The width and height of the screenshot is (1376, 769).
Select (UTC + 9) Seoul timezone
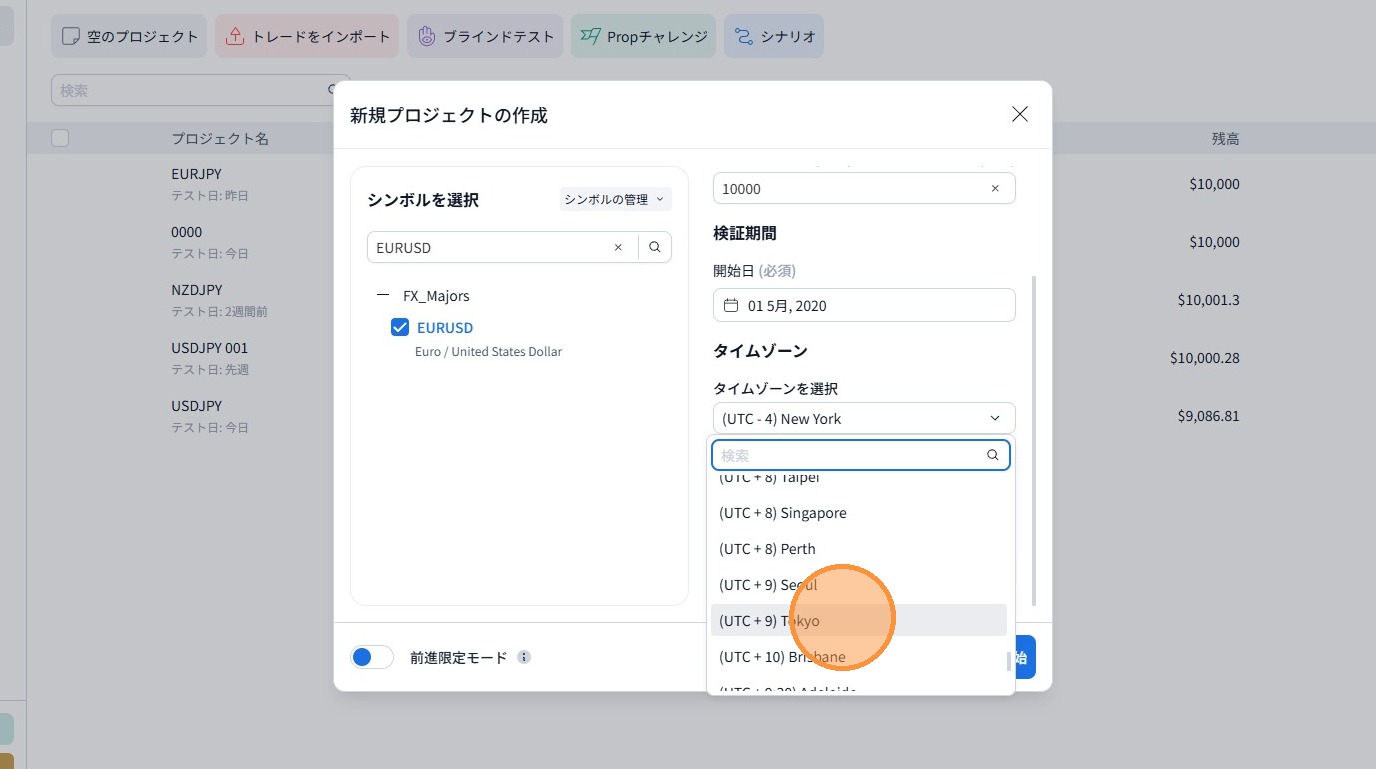point(859,585)
